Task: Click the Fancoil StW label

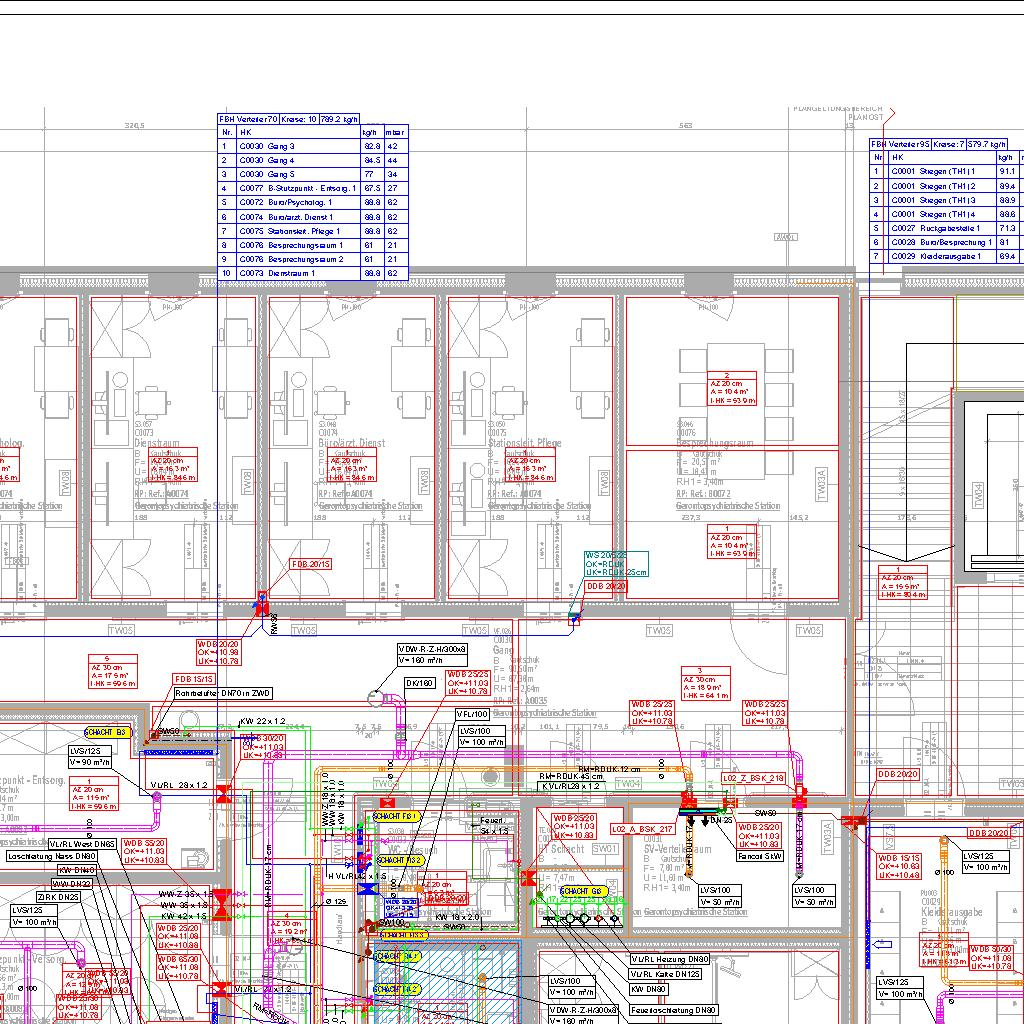Action: [759, 856]
